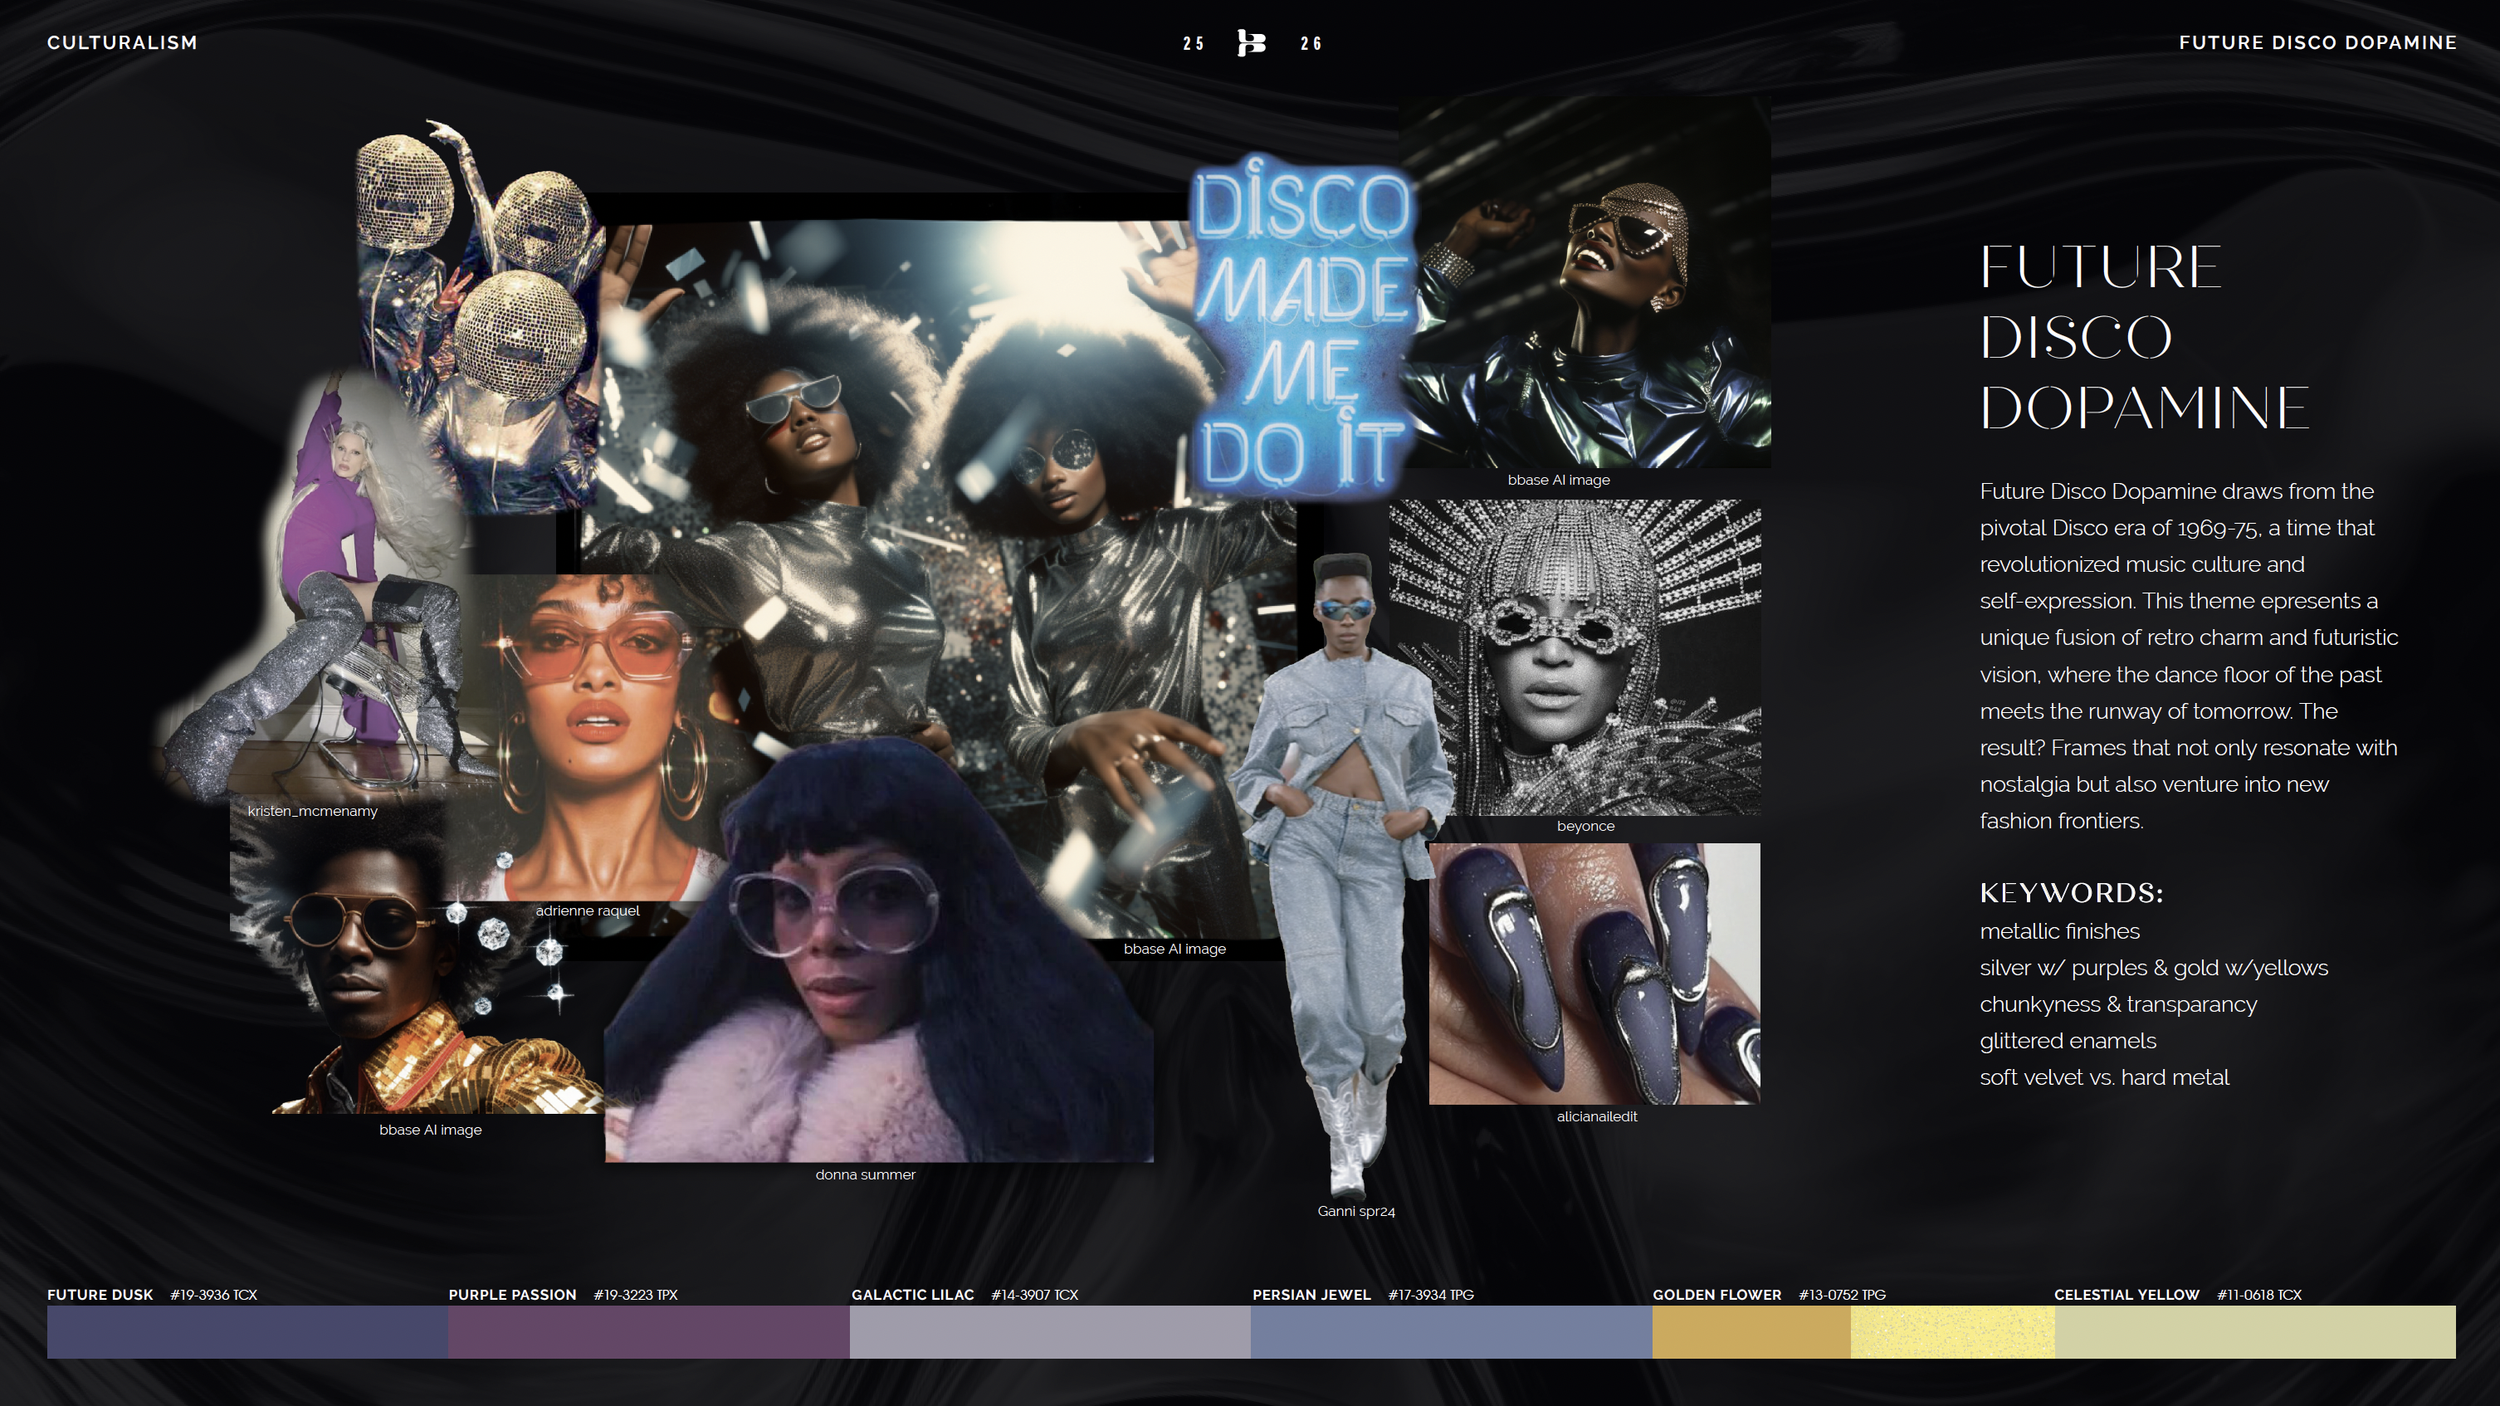The height and width of the screenshot is (1406, 2500).
Task: Click the CELESTIAL YELLOW #11-0618 TCX label
Action: click(x=2178, y=1294)
